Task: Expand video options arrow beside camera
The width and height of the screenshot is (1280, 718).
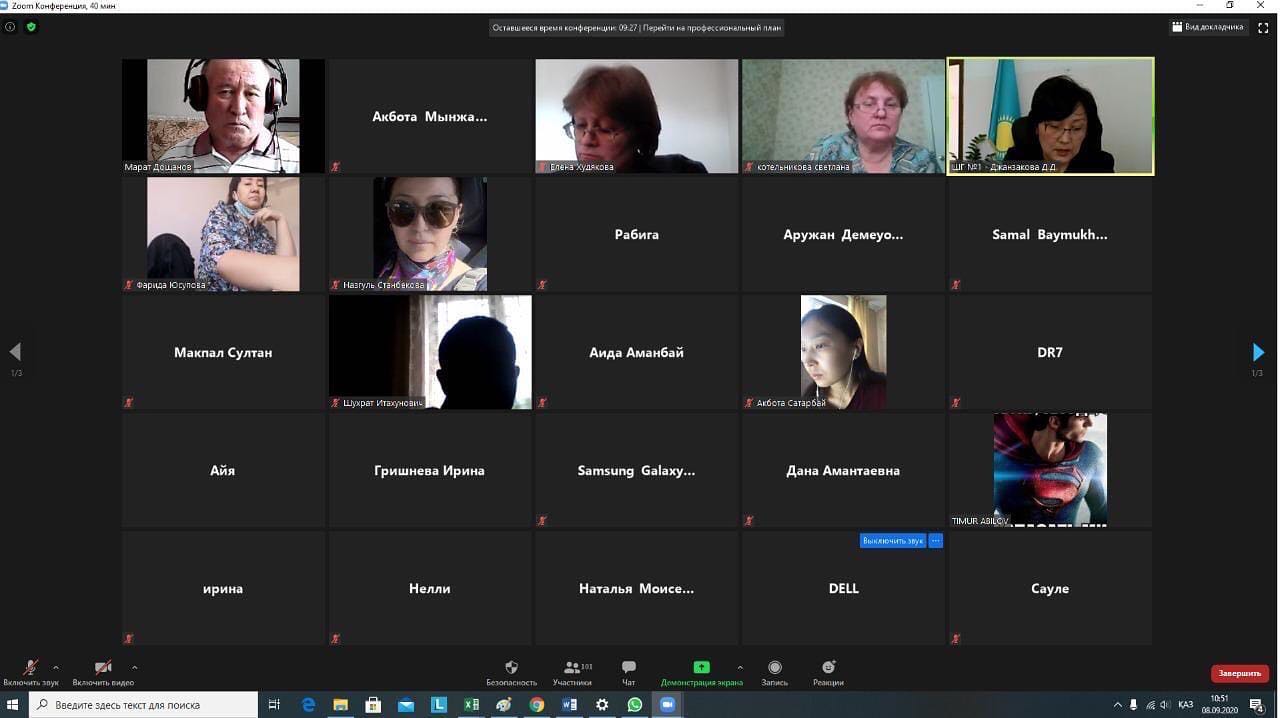Action: click(x=134, y=667)
